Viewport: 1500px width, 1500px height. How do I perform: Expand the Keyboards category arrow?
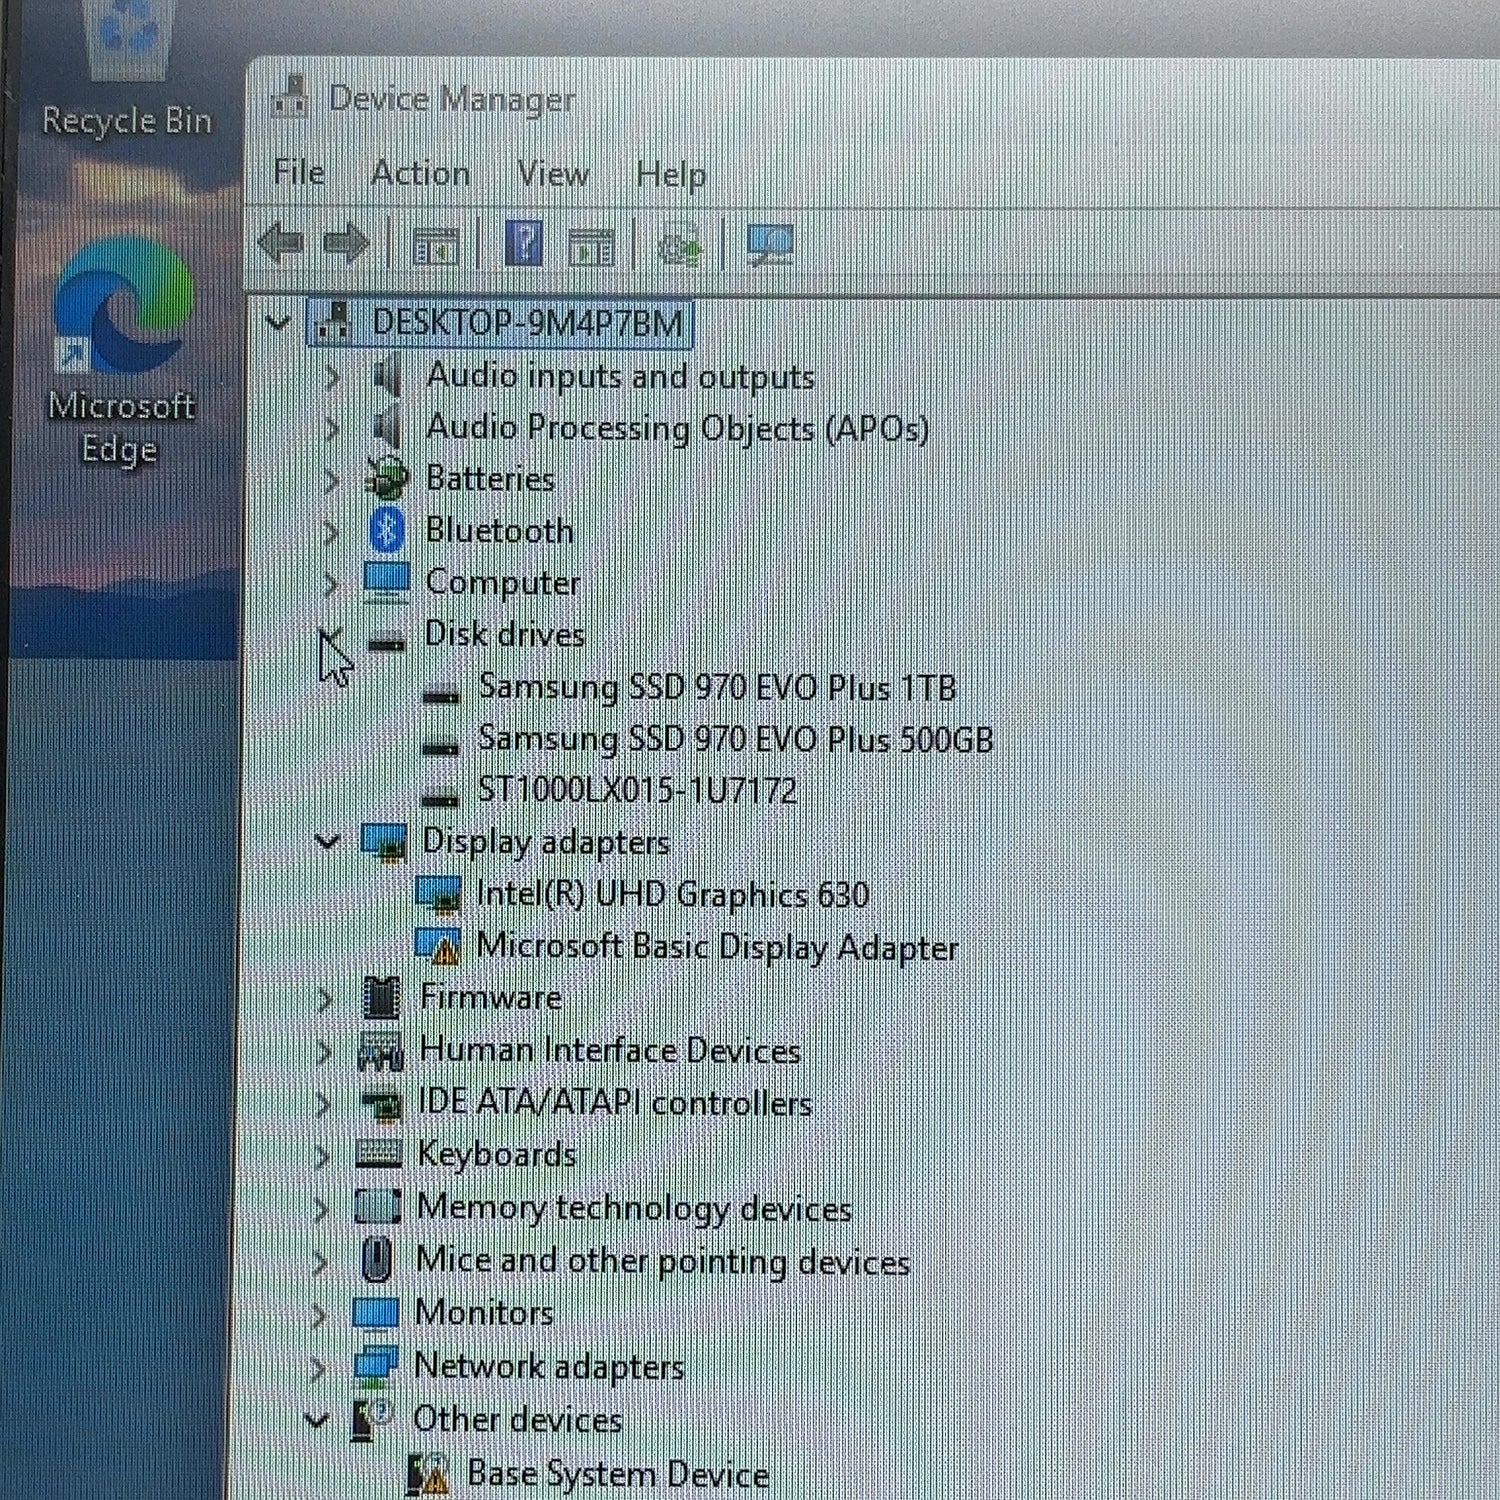point(322,1156)
